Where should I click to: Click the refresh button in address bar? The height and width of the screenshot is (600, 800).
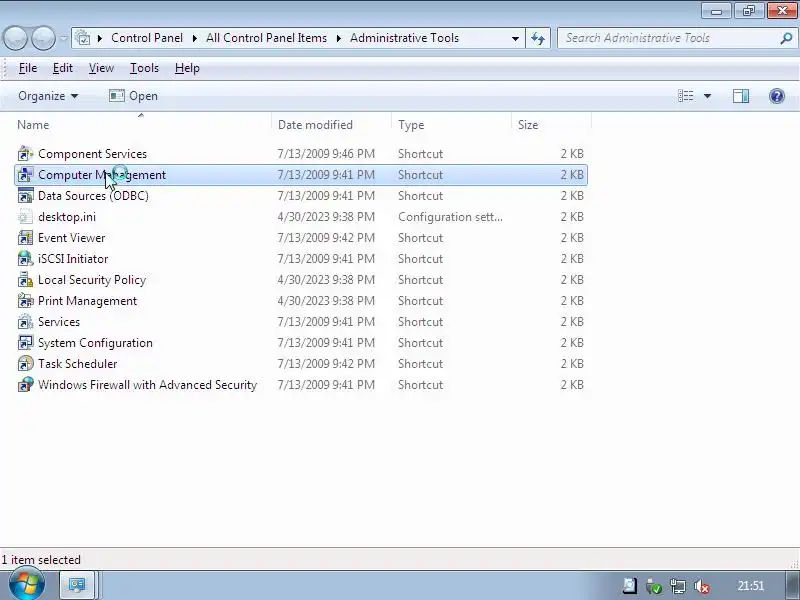pyautogui.click(x=538, y=38)
